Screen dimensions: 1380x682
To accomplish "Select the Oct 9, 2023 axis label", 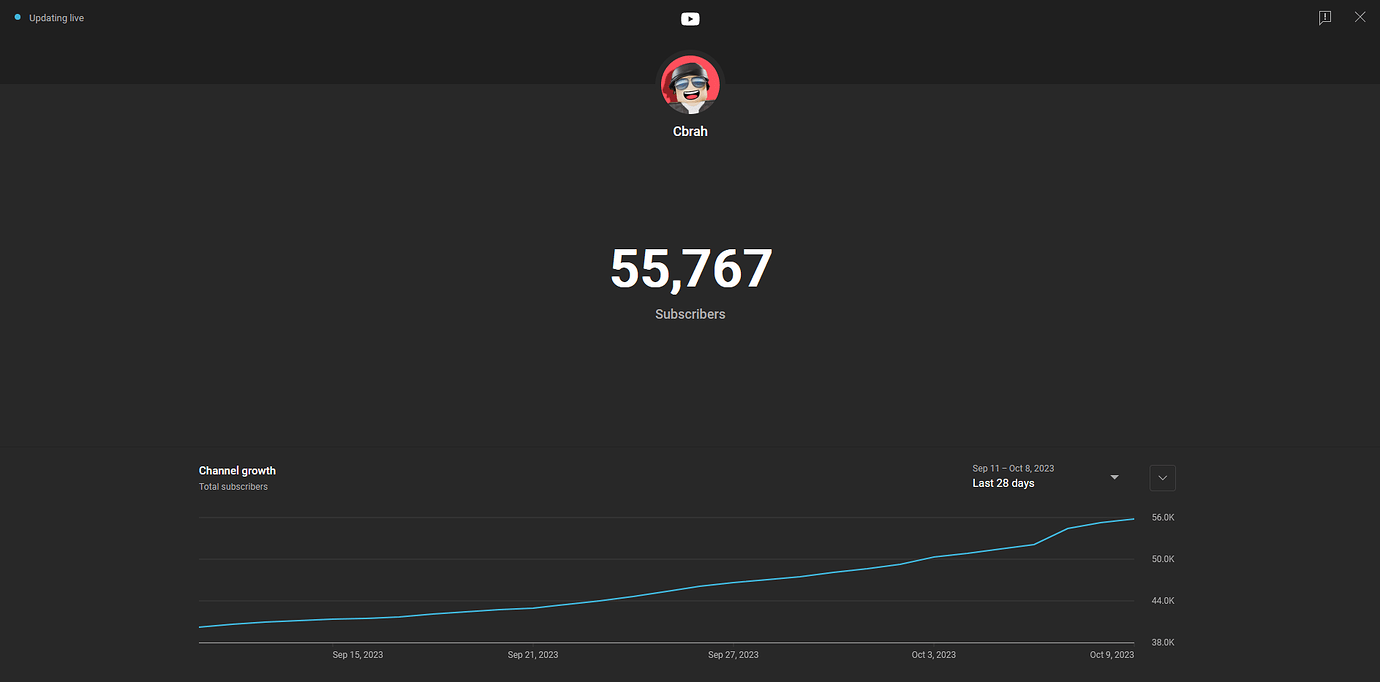I will coord(1112,654).
